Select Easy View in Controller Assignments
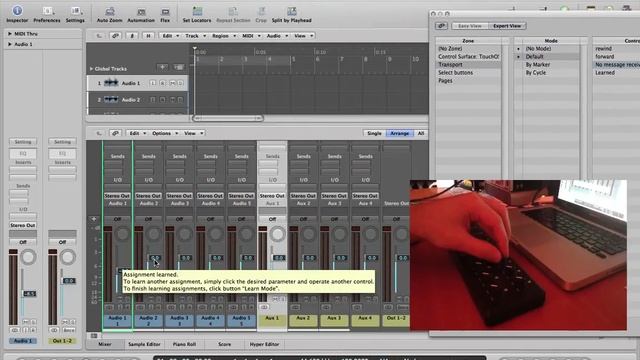This screenshot has height=360, width=640. [x=470, y=26]
